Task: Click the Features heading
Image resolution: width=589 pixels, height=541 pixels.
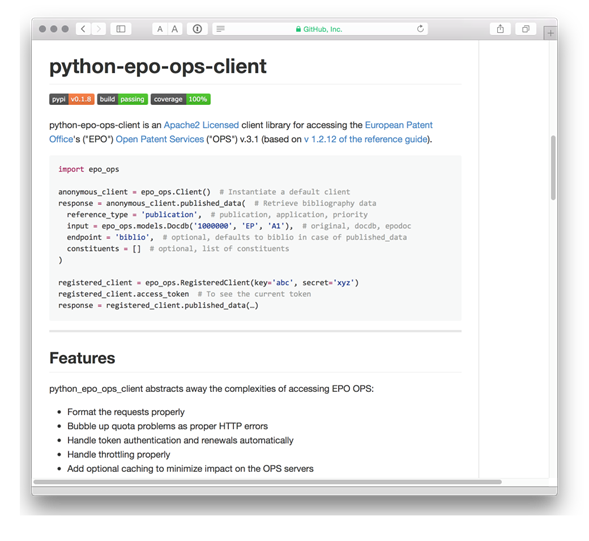Action: click(x=82, y=358)
